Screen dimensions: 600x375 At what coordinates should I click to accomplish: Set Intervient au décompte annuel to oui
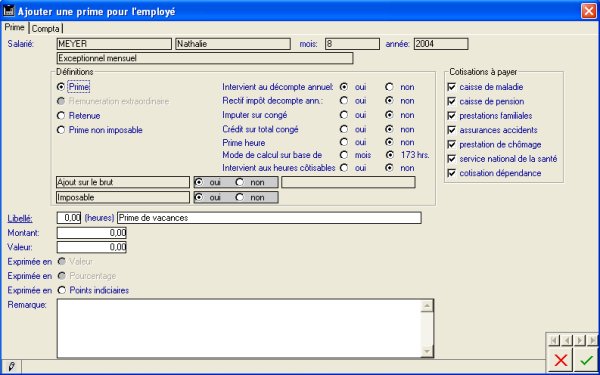344,87
